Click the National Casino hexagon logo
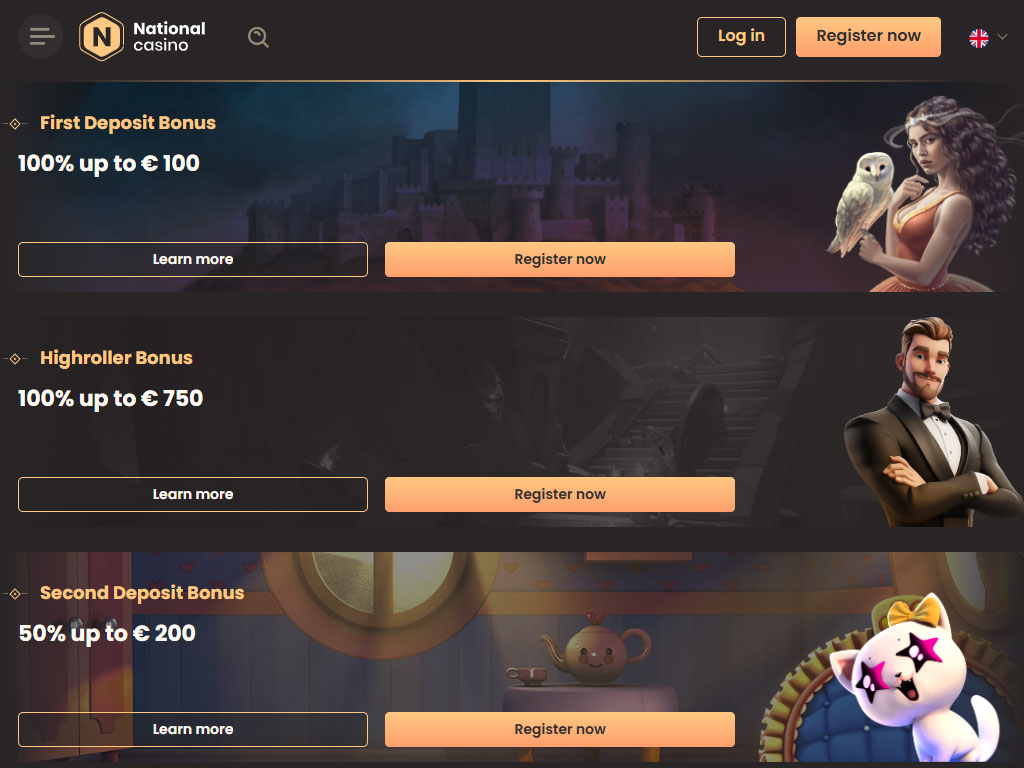 click(x=101, y=37)
